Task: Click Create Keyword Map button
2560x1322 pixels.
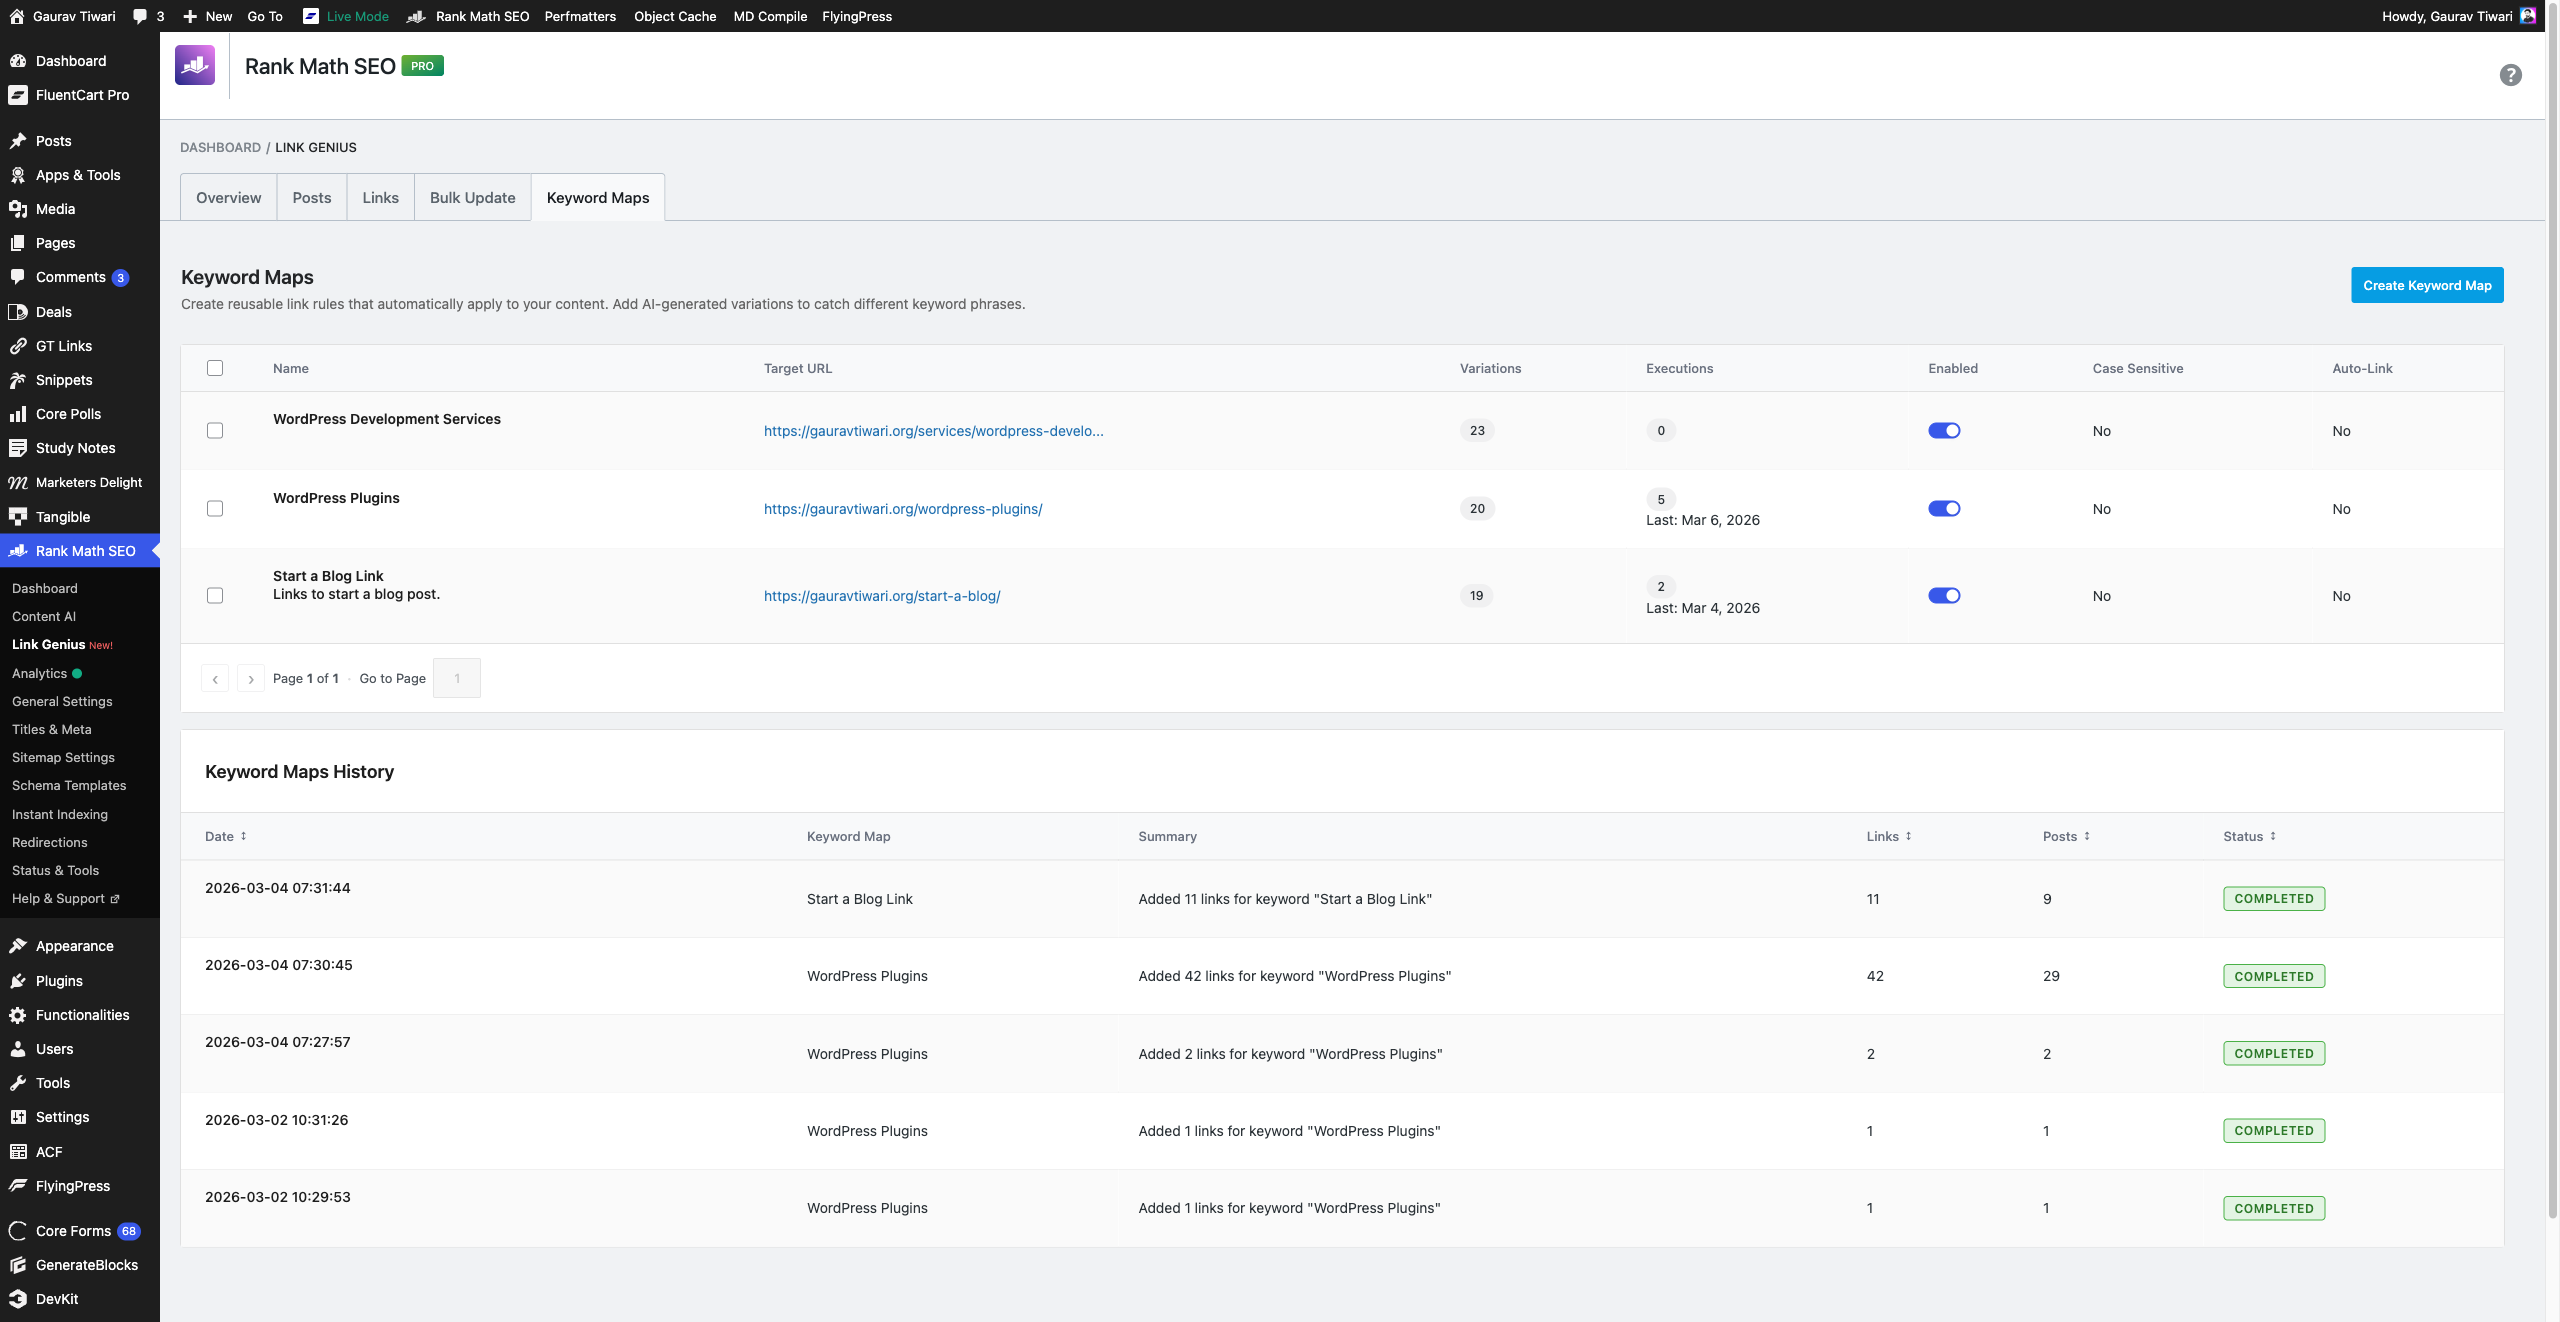Action: click(x=2427, y=285)
